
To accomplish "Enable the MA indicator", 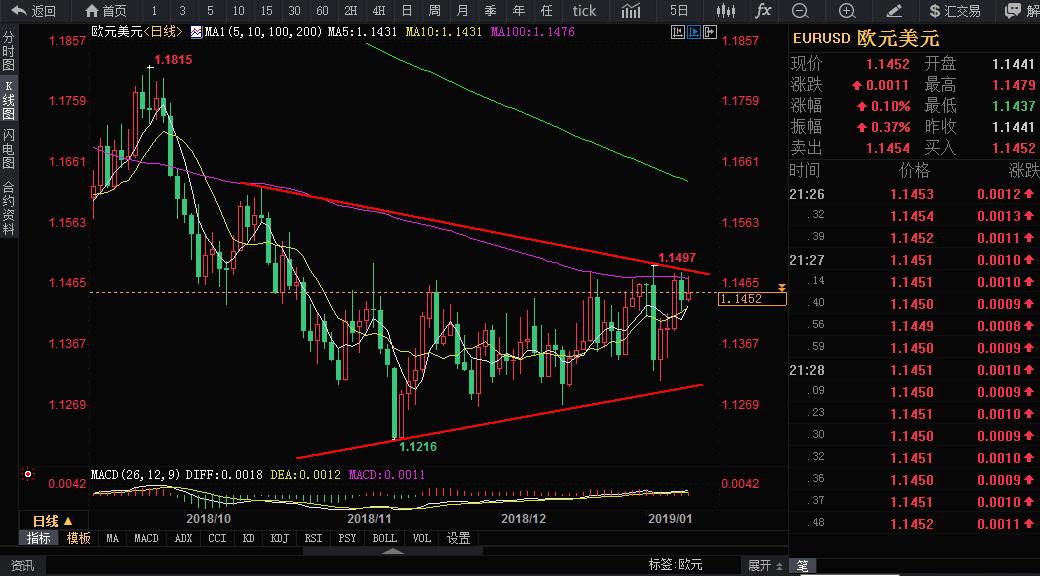I will click(113, 538).
